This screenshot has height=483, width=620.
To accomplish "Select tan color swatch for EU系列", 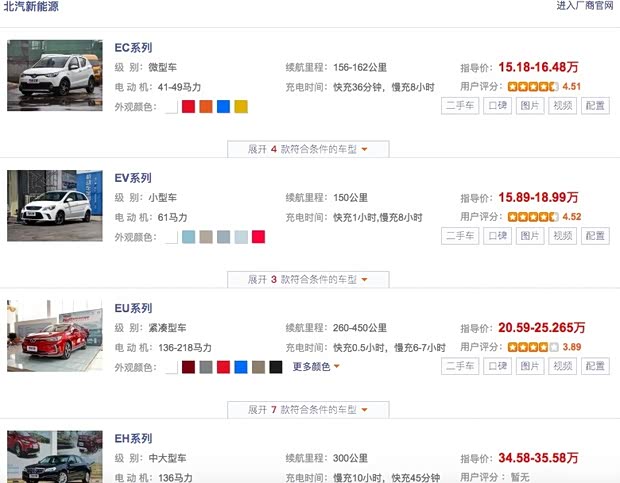I will (x=259, y=367).
